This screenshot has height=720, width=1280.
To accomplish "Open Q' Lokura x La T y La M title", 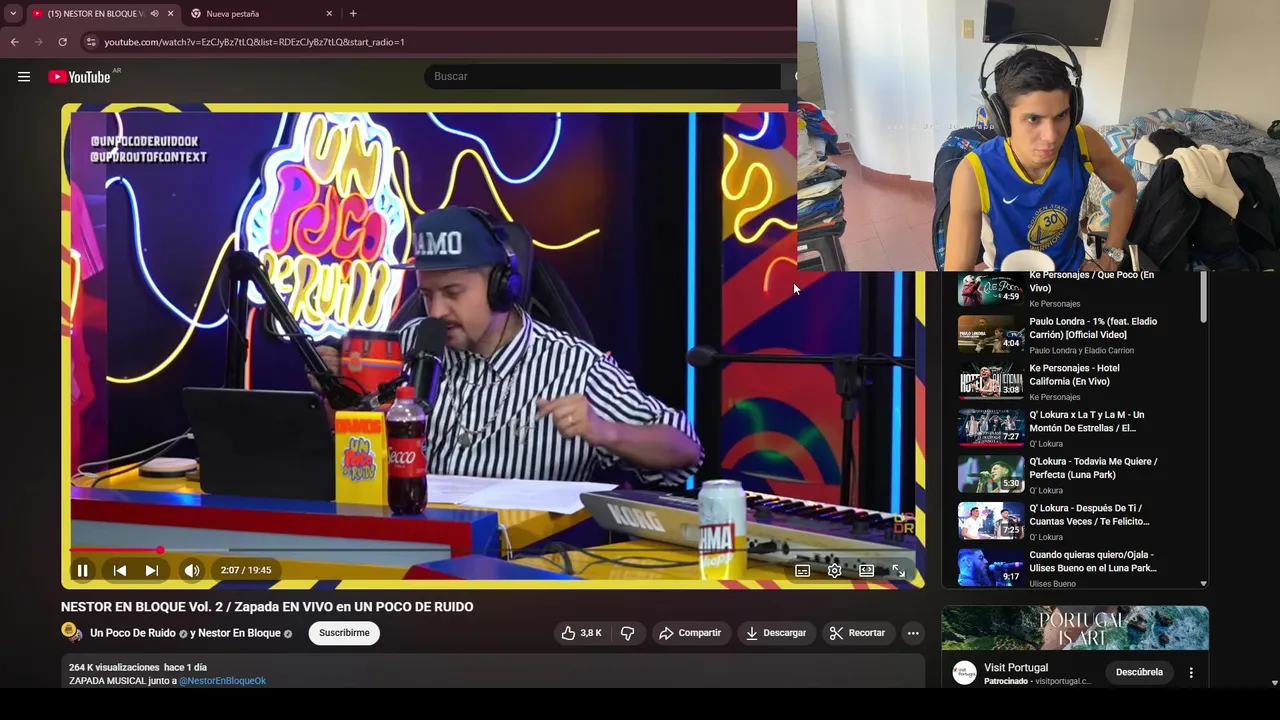I will (x=1087, y=421).
